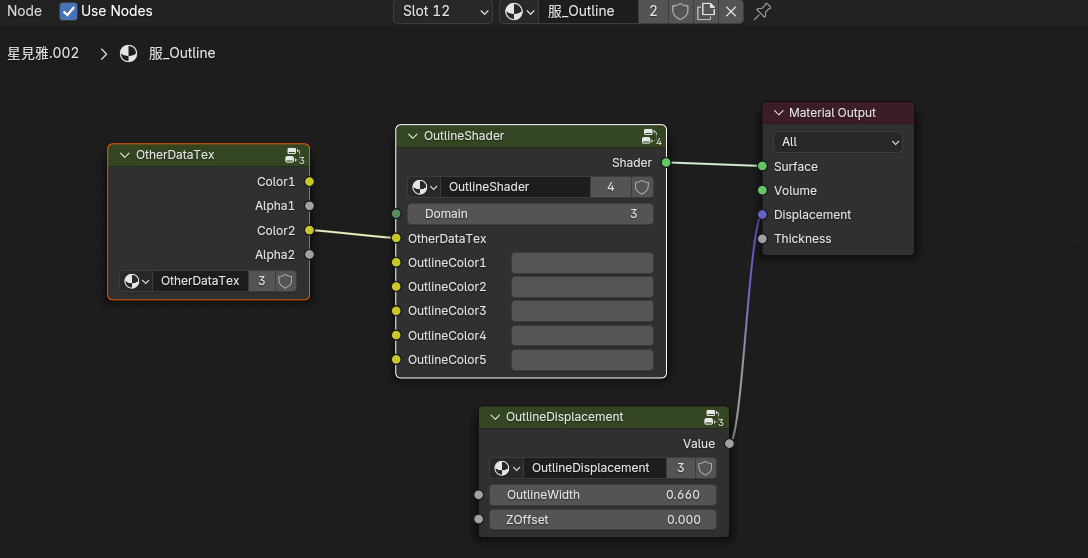Duplicate the 服_Outline material with the copy icon
Image resolution: width=1088 pixels, height=558 pixels.
[x=706, y=12]
